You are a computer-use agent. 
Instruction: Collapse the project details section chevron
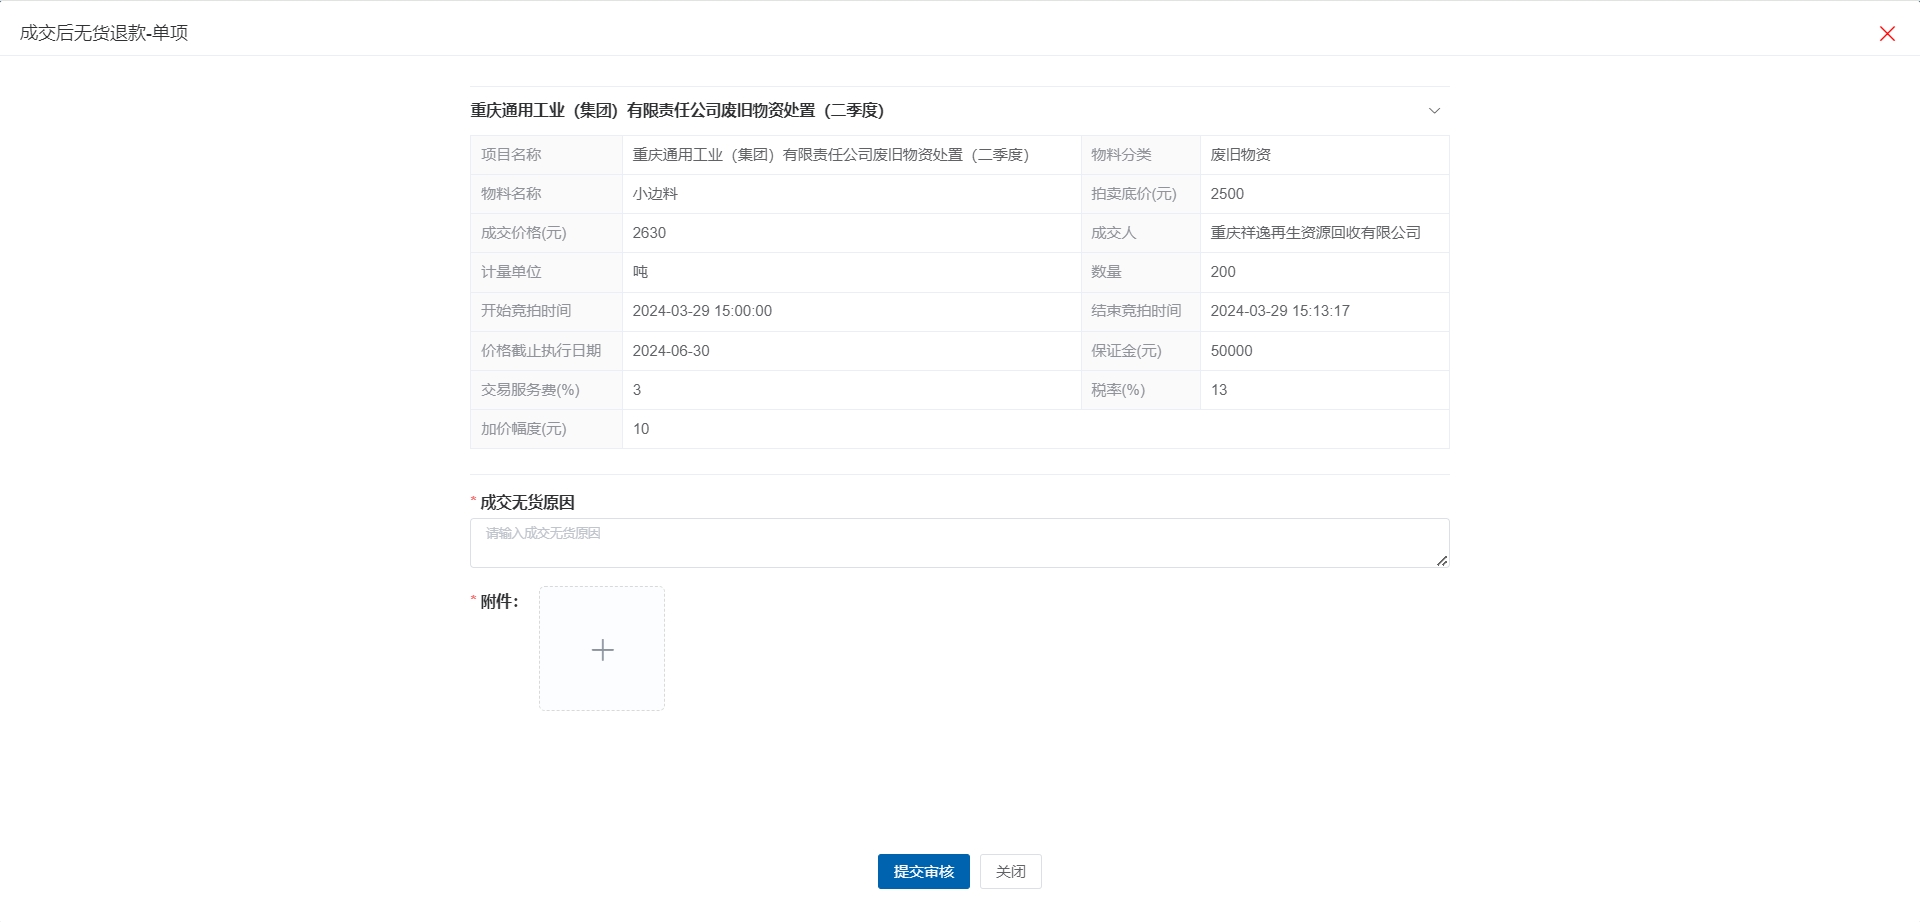click(1434, 111)
